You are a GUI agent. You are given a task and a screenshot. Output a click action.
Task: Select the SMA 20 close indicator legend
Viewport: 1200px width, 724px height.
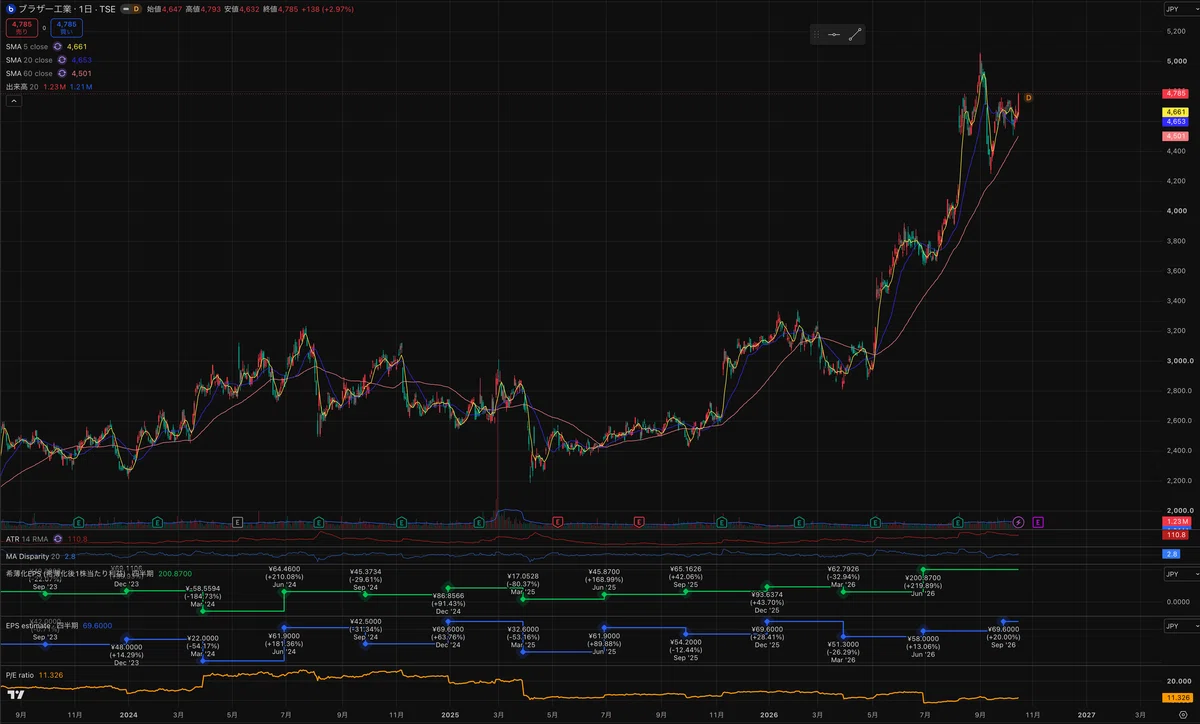[x=30, y=60]
